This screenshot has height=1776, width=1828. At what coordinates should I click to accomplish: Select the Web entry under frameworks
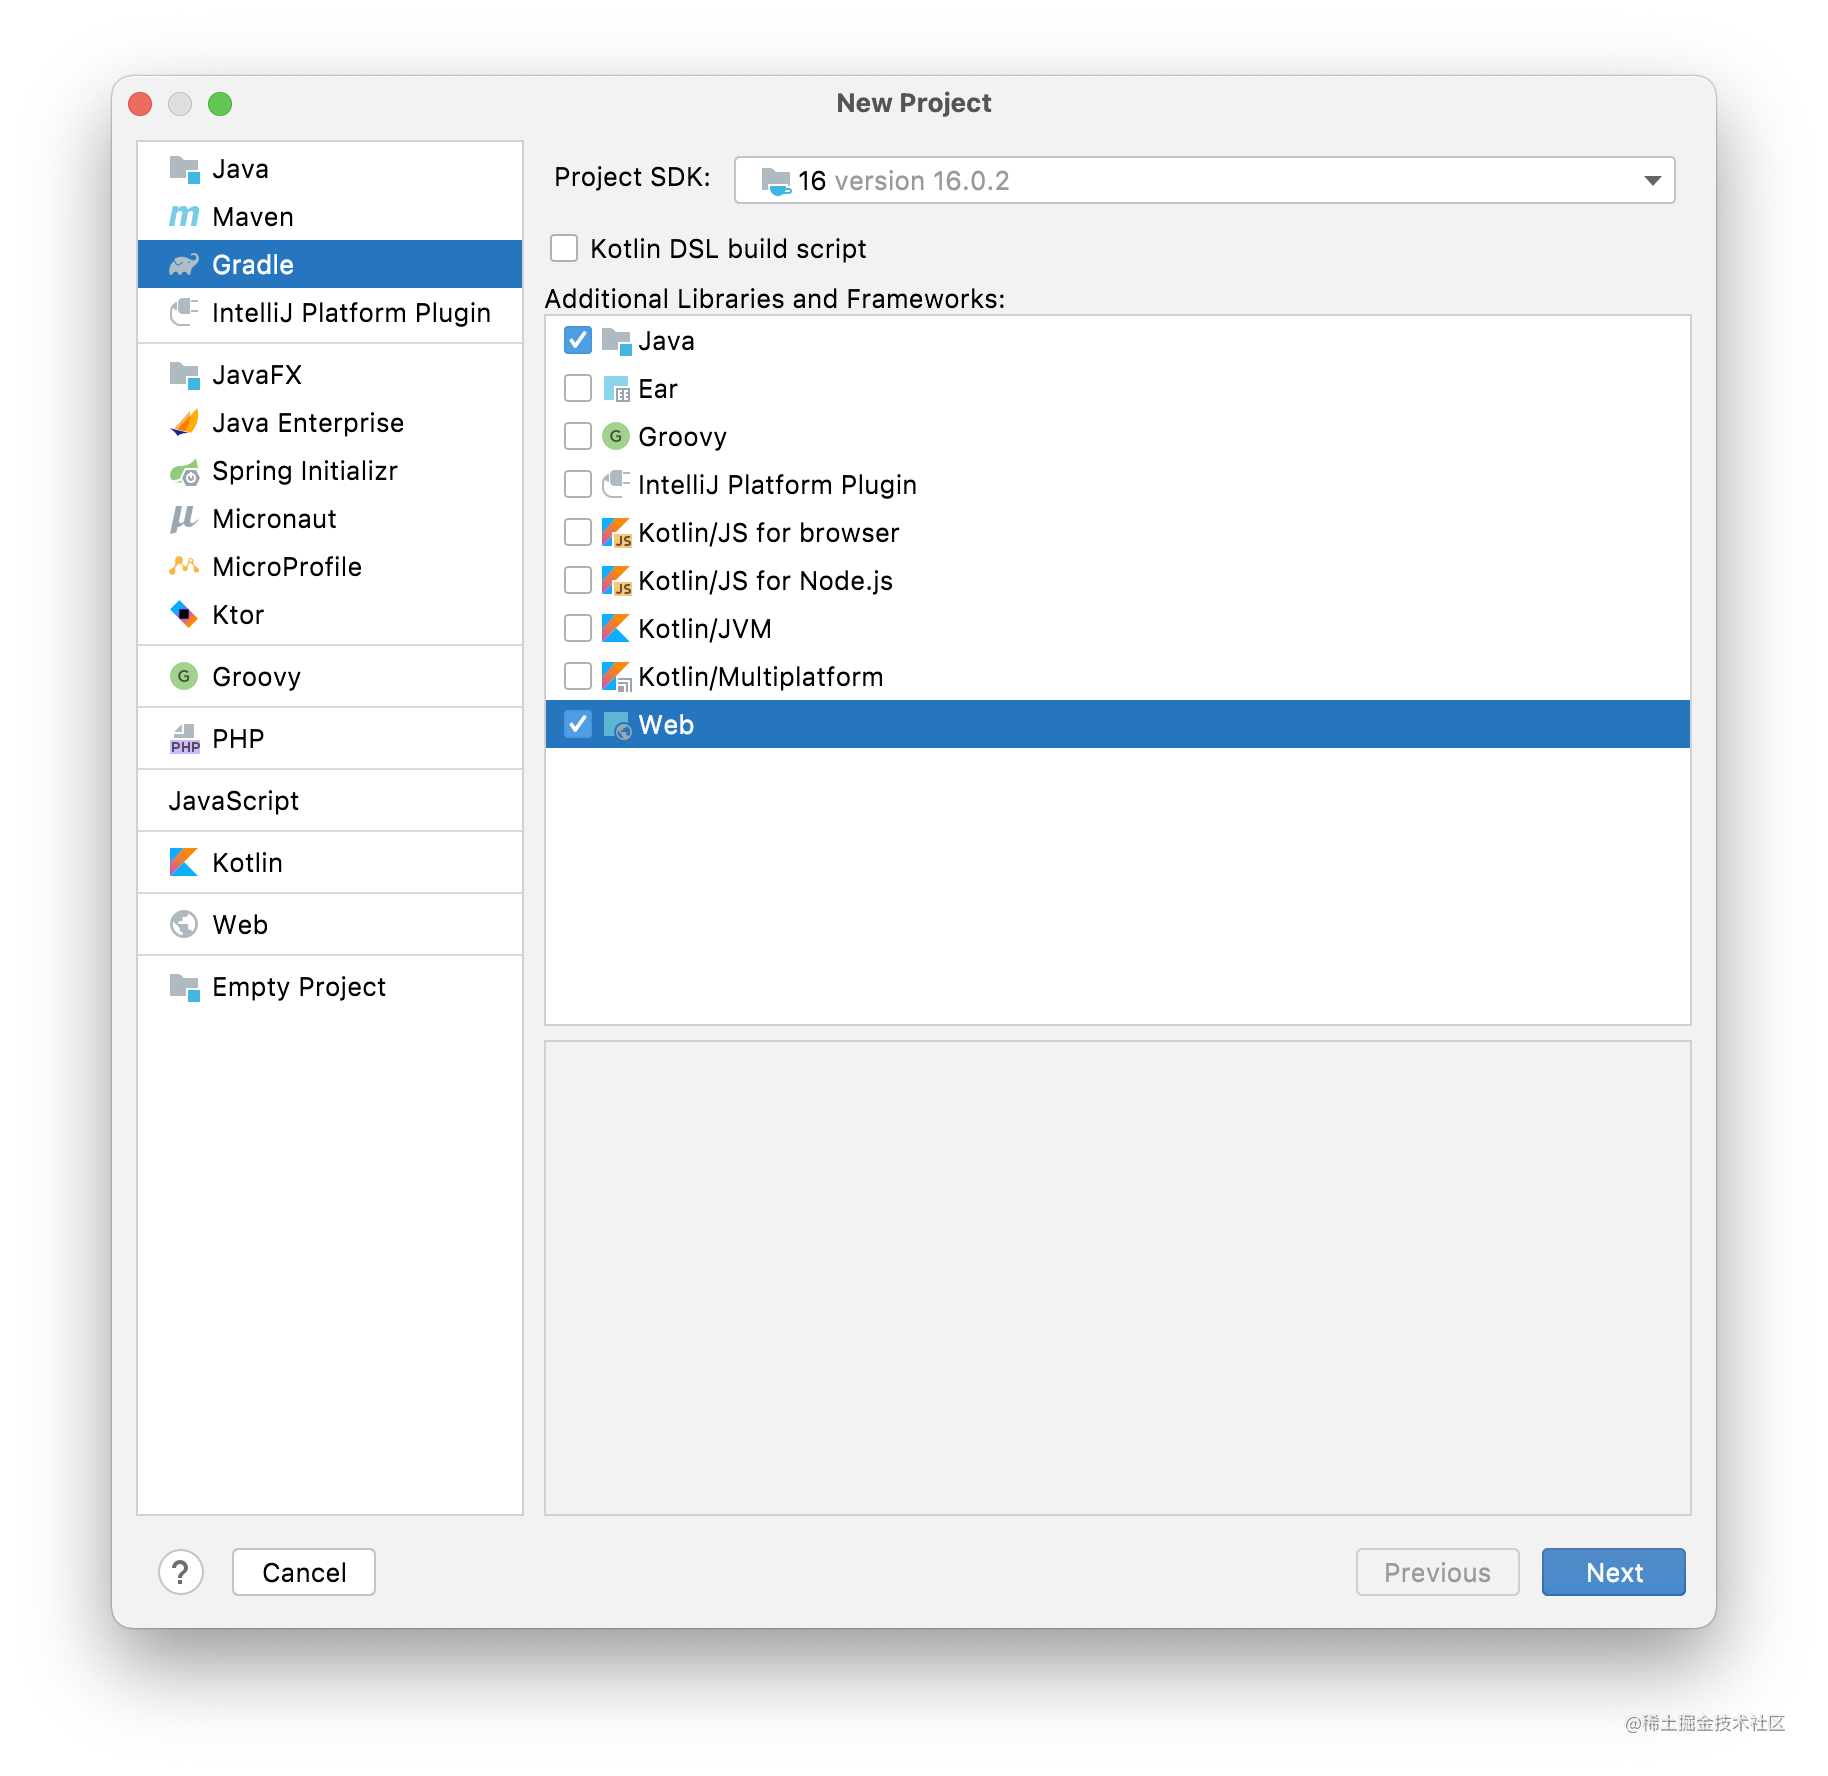coord(666,724)
